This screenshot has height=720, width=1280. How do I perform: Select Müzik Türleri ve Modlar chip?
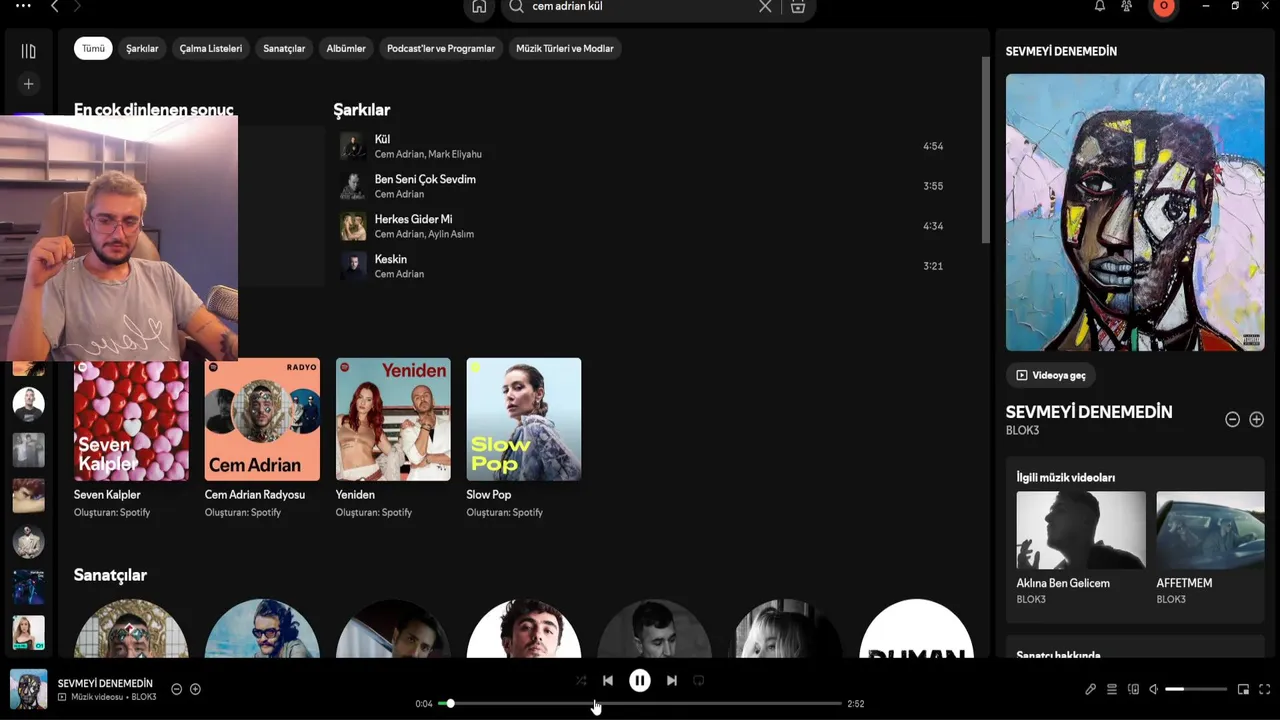coord(565,48)
